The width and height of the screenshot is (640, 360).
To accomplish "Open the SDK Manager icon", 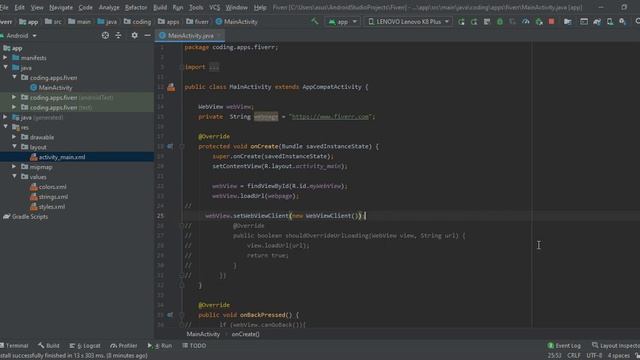I will pyautogui.click(x=622, y=22).
